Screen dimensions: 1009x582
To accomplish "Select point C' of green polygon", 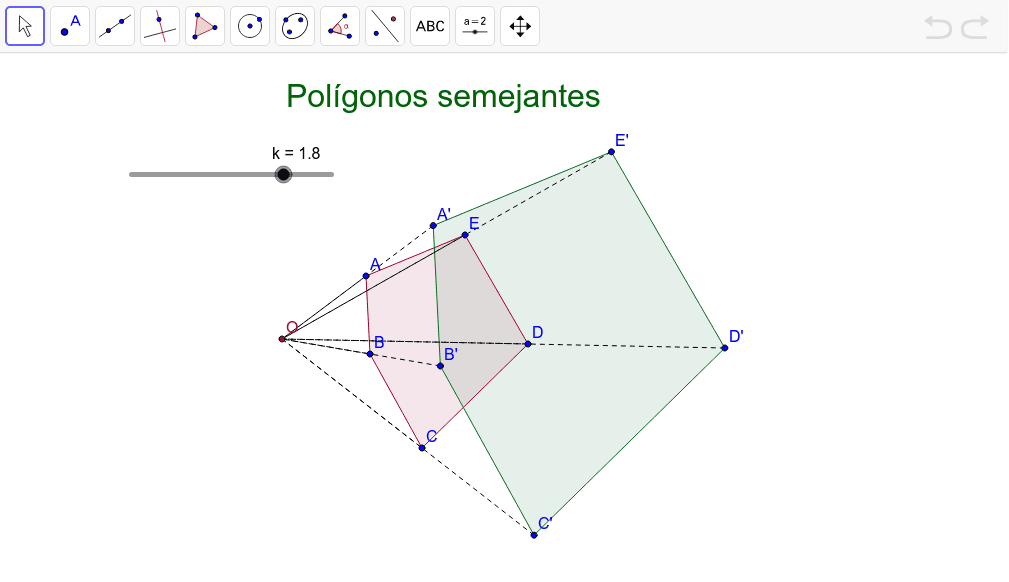I will (x=534, y=535).
